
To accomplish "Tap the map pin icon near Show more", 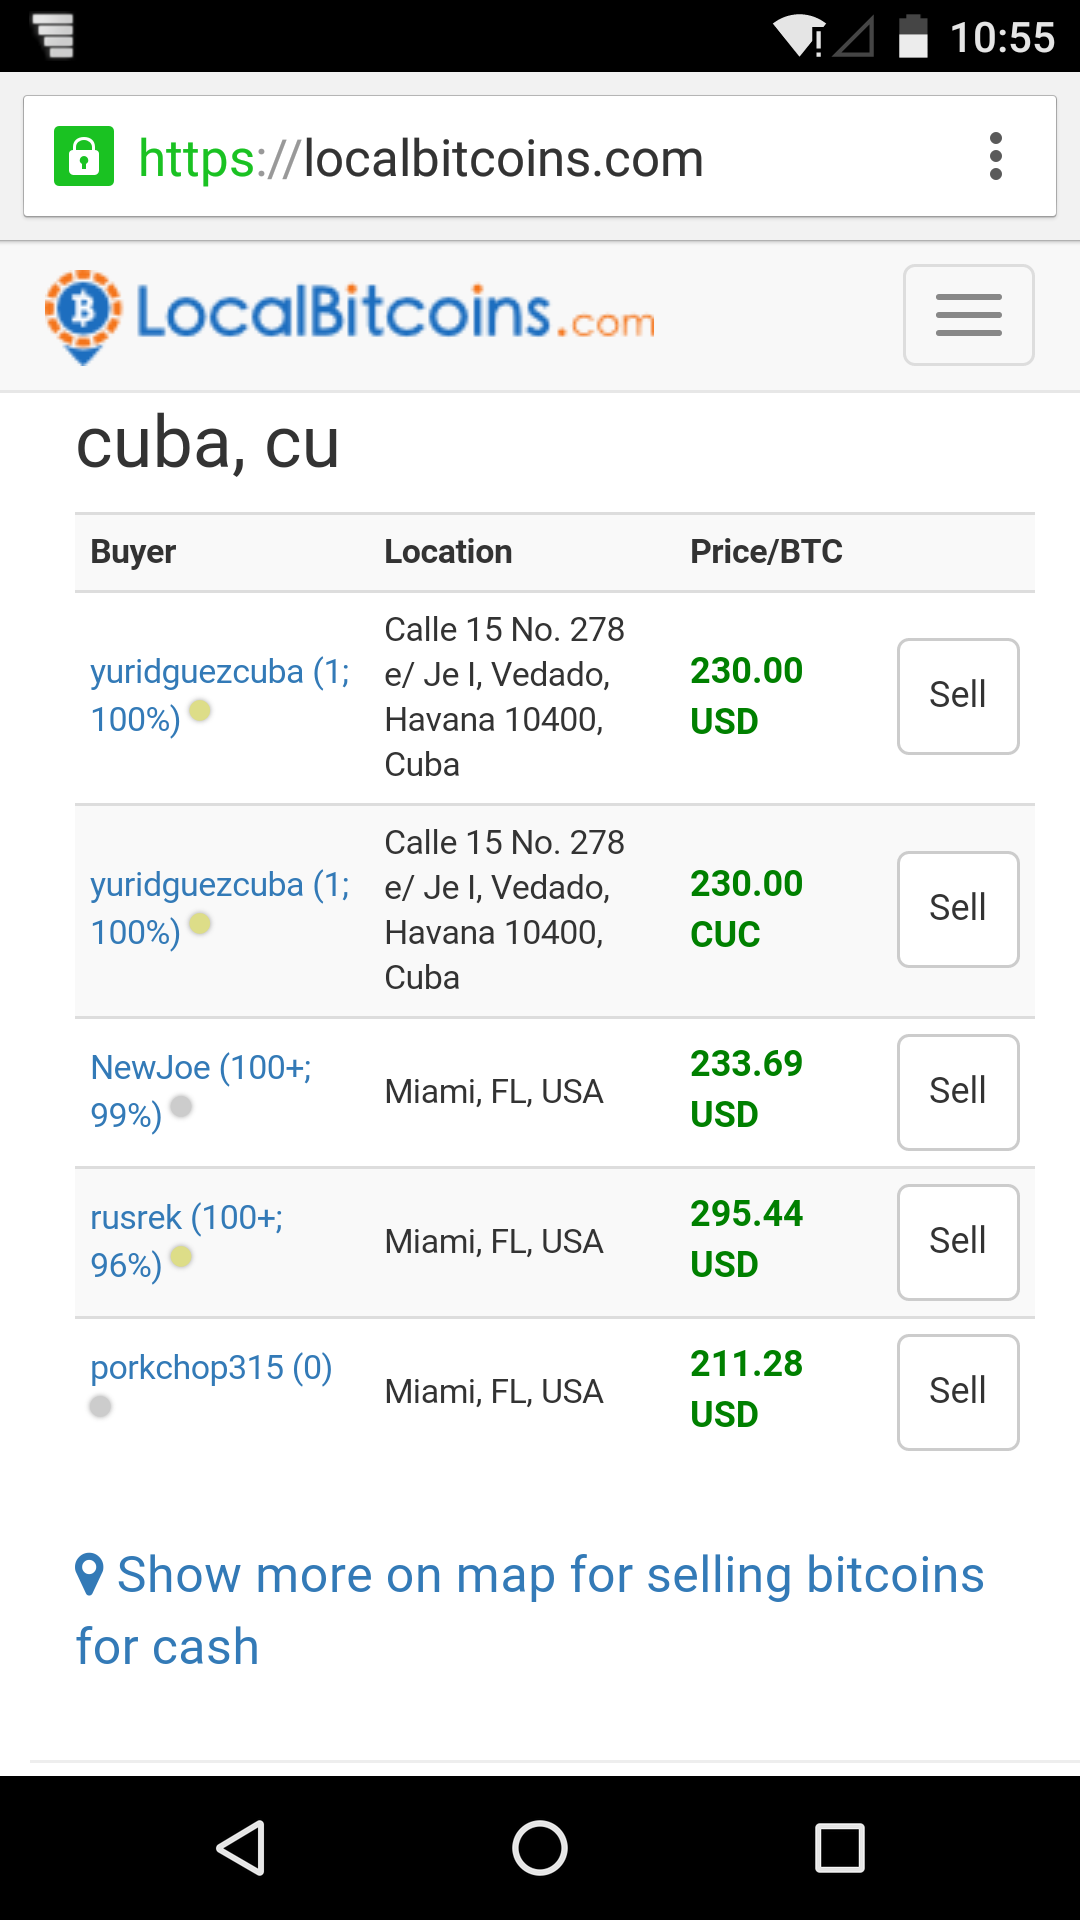I will (x=89, y=1575).
